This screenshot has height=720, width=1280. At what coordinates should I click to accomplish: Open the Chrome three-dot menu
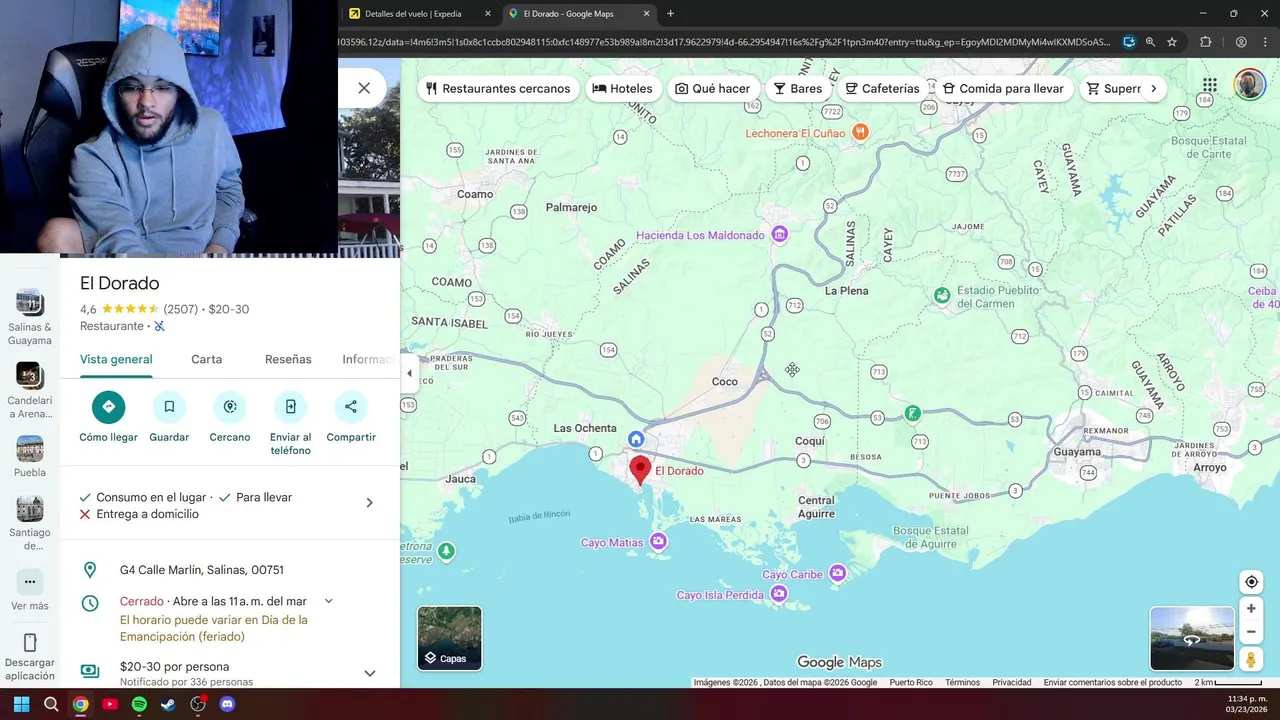point(1265,42)
